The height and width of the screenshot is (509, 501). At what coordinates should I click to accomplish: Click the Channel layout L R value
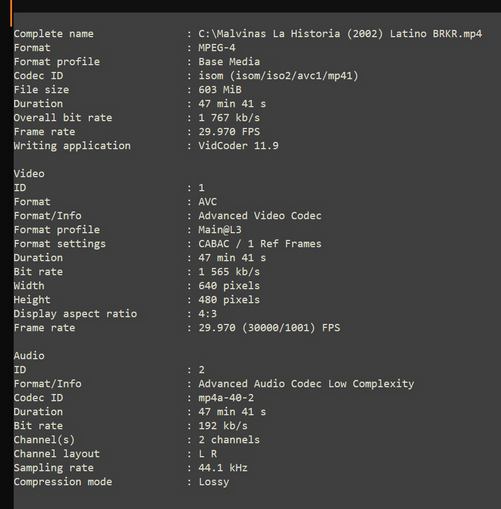coord(208,454)
